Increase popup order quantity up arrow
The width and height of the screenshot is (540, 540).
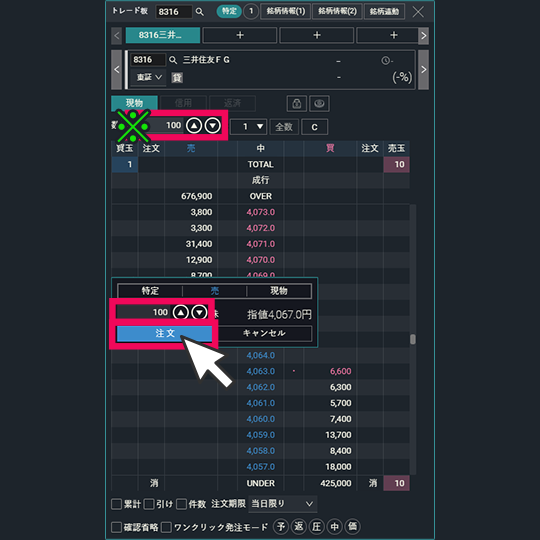[181, 312]
